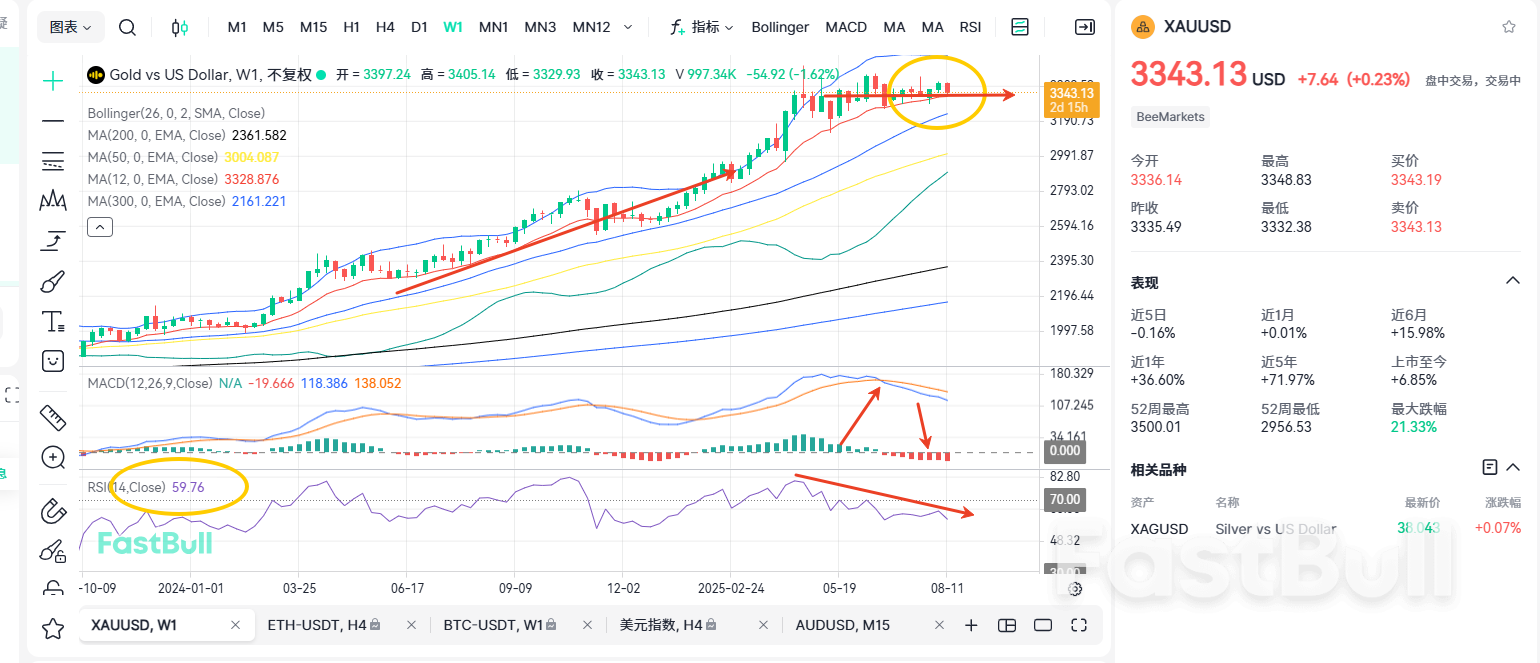Open the XAGUSD related symbol link
Screen dimensions: 1540x663
click(1159, 528)
